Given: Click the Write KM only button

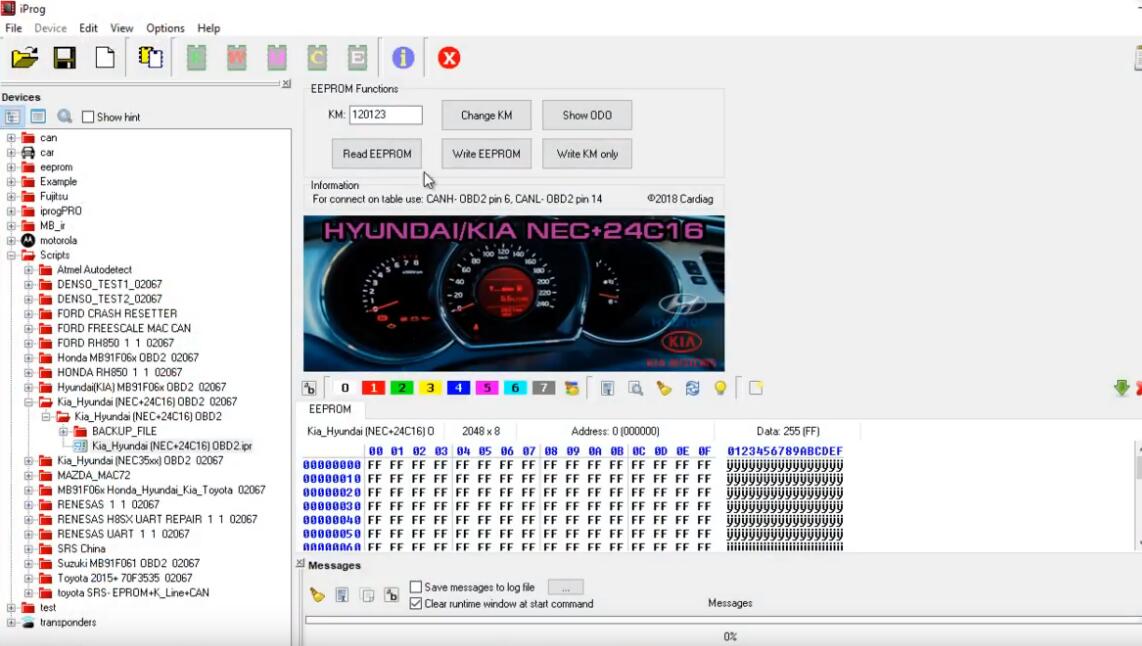Looking at the screenshot, I should click(x=587, y=154).
